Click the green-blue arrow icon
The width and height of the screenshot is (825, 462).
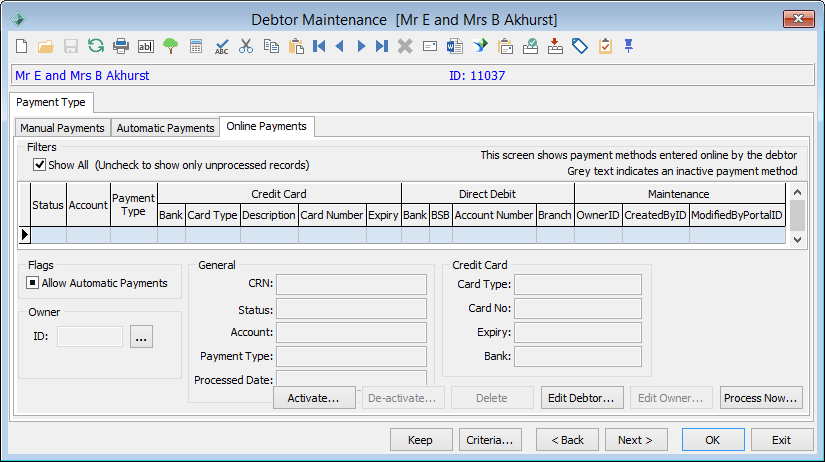pyautogui.click(x=480, y=46)
